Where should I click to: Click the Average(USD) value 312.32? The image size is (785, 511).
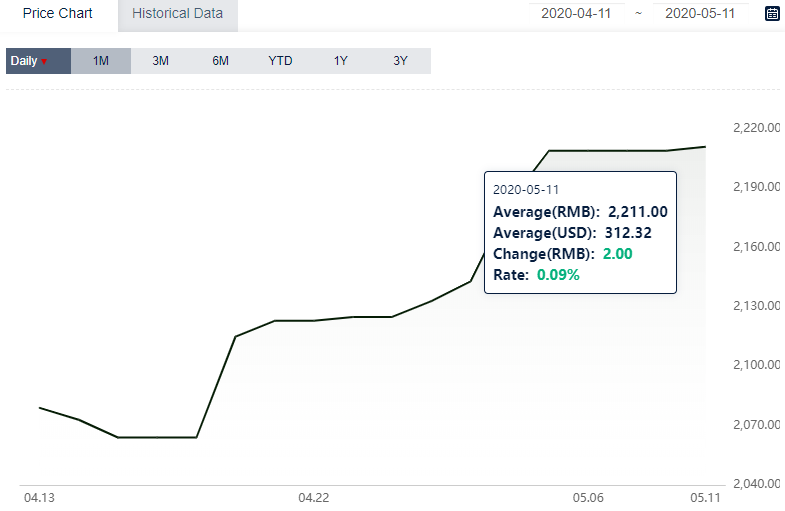tap(628, 233)
